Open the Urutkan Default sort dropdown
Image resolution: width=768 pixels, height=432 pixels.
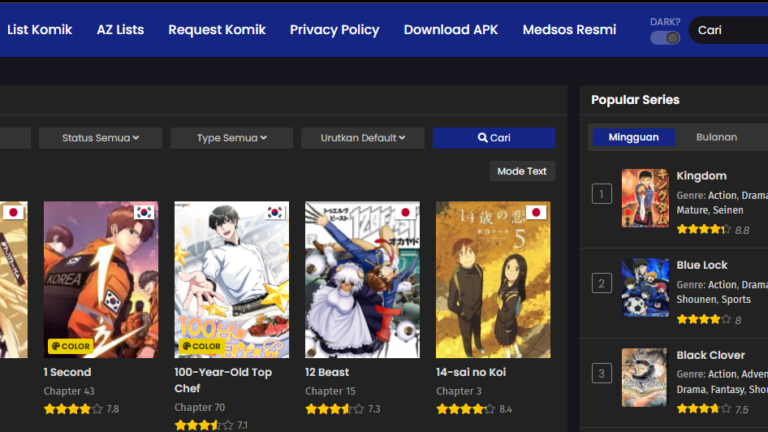(364, 138)
